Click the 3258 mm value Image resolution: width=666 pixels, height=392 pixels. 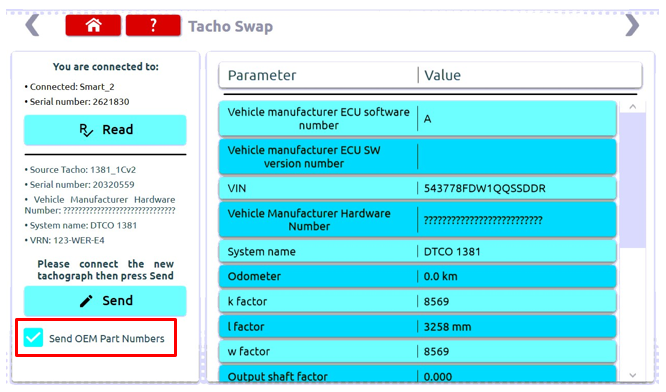[447, 327]
